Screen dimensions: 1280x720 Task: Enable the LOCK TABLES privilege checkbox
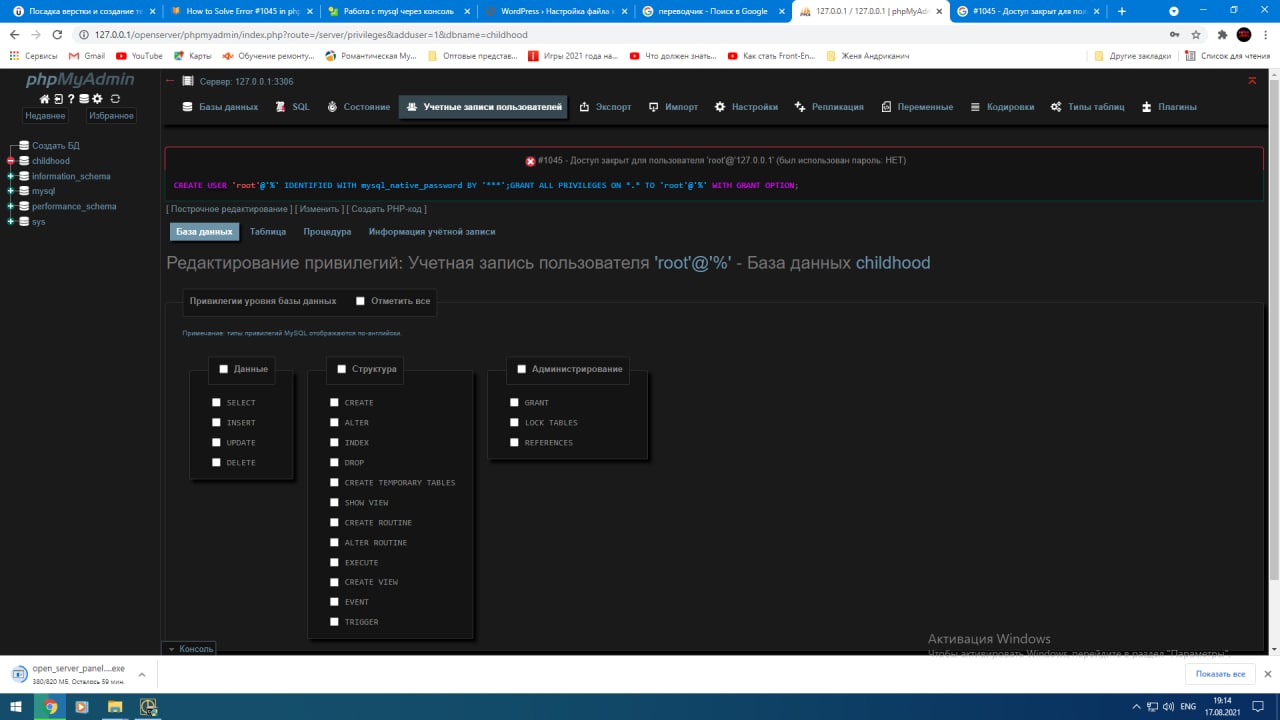[x=515, y=423]
